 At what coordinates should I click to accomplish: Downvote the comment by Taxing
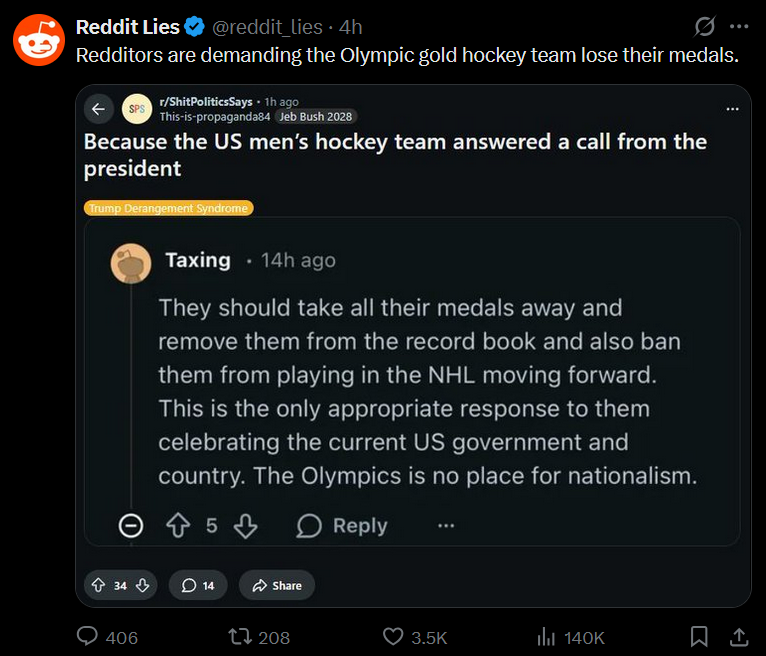(x=245, y=525)
